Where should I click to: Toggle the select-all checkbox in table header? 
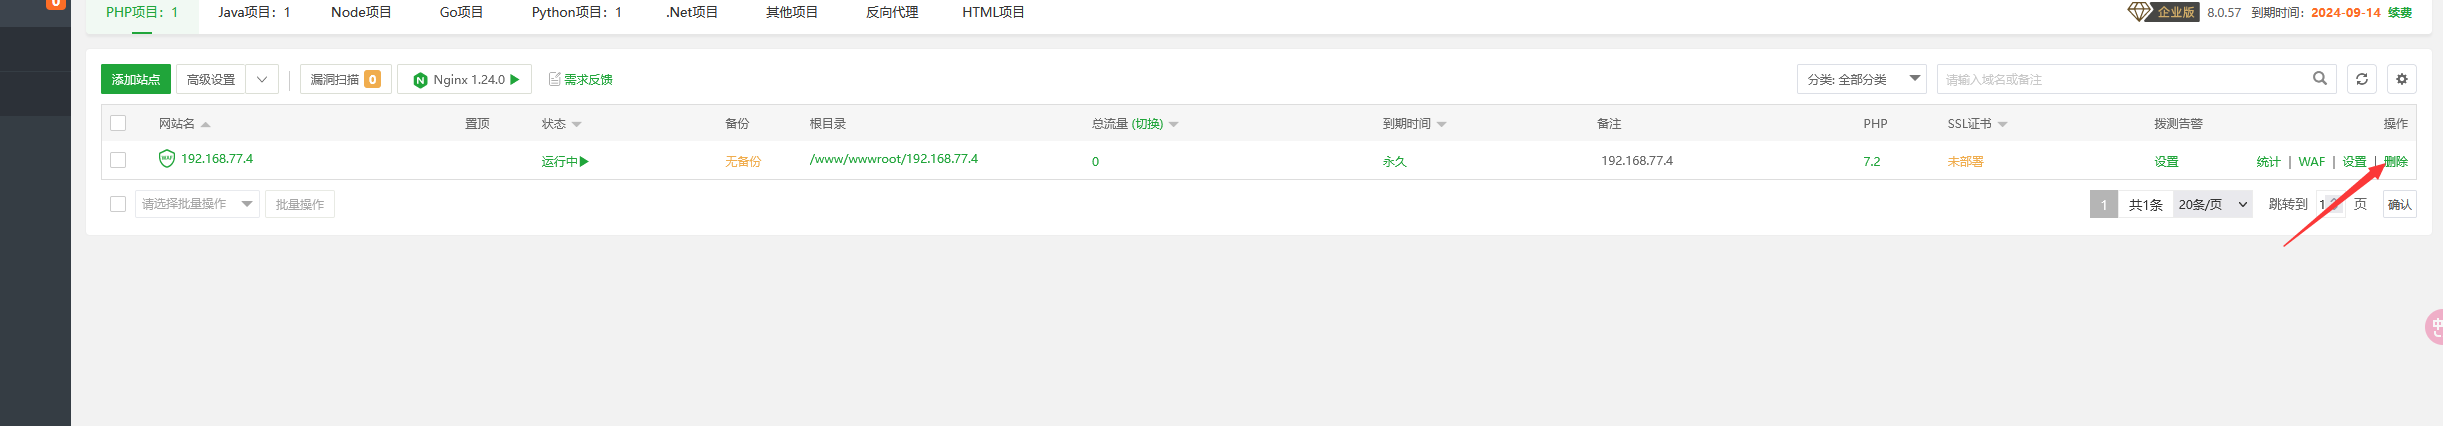coord(118,123)
